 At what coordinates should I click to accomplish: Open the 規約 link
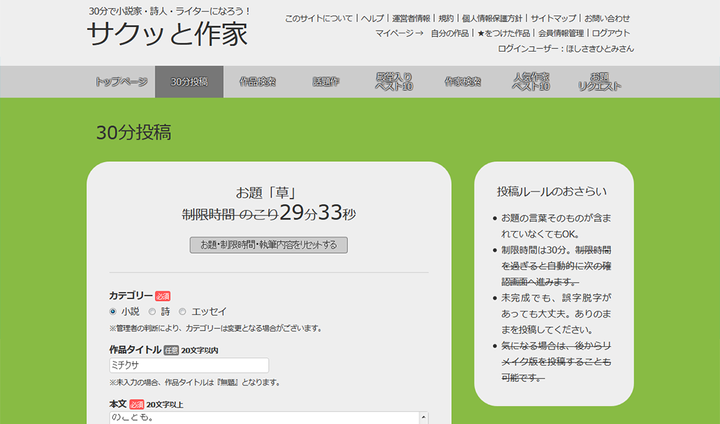[x=446, y=18]
